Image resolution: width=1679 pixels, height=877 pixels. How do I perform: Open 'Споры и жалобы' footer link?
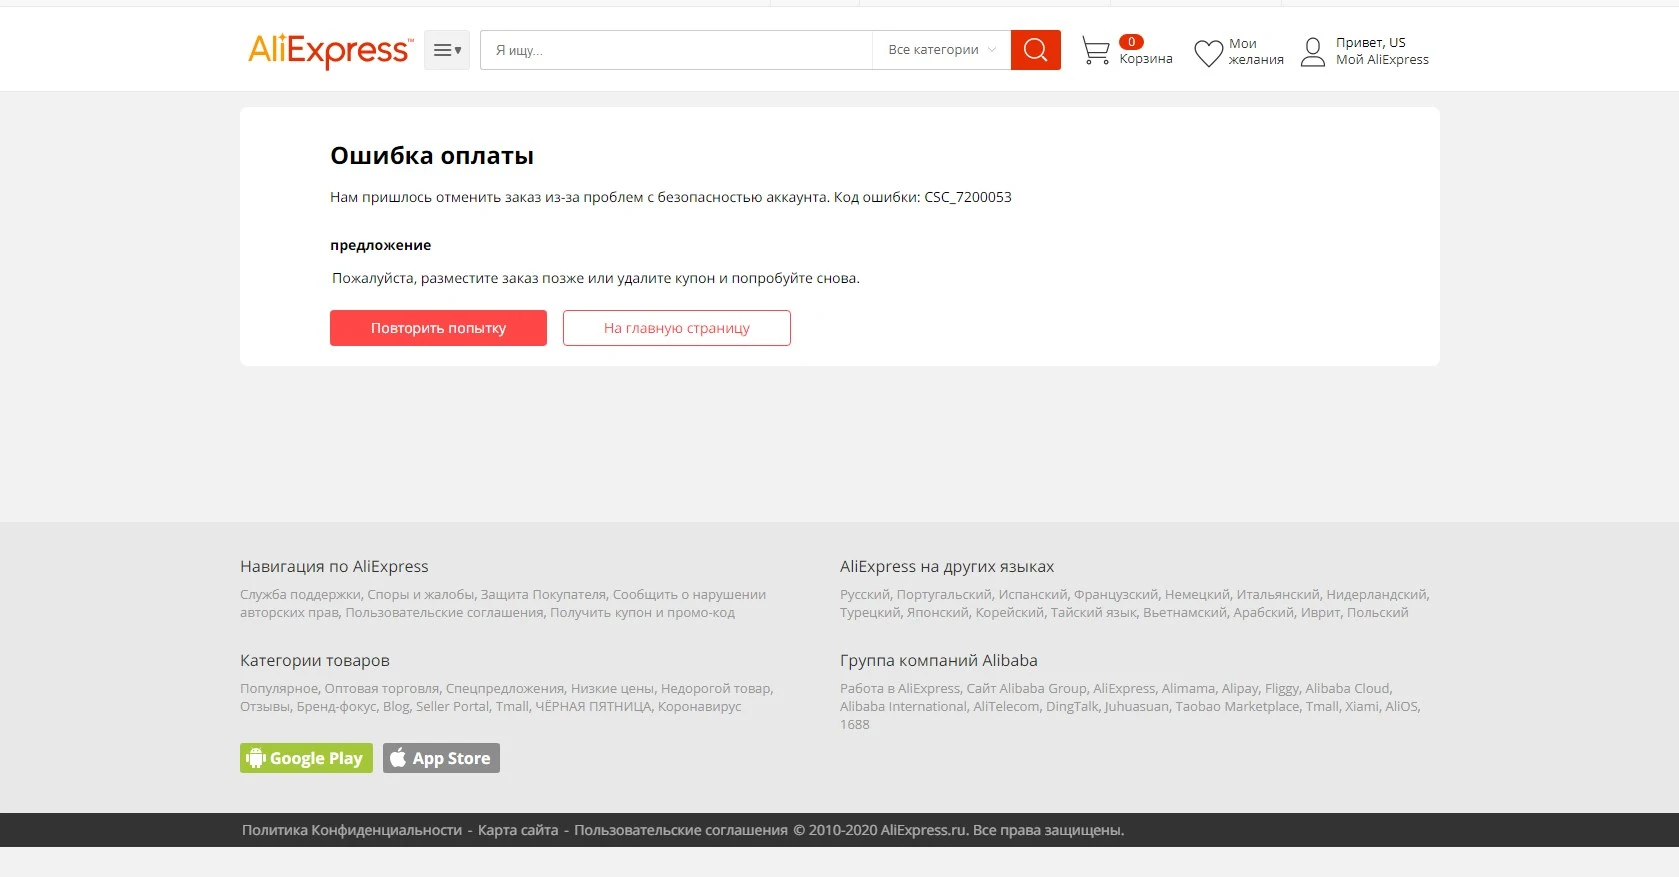pos(421,595)
